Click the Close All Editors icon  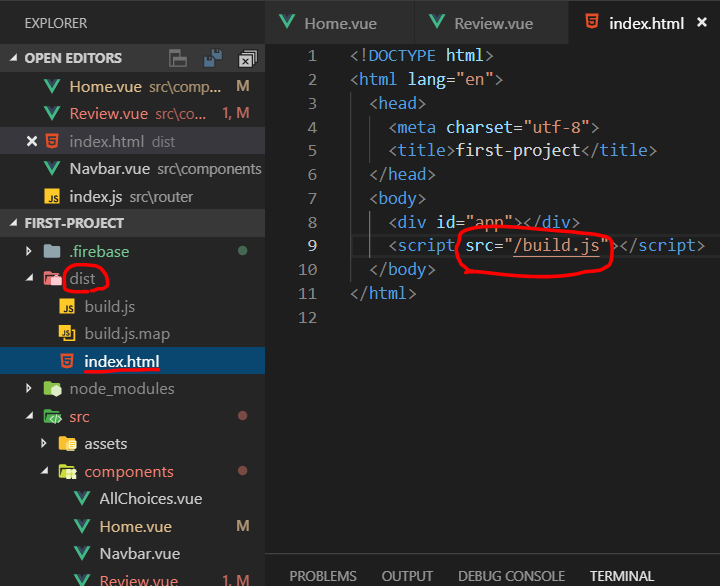coord(248,59)
